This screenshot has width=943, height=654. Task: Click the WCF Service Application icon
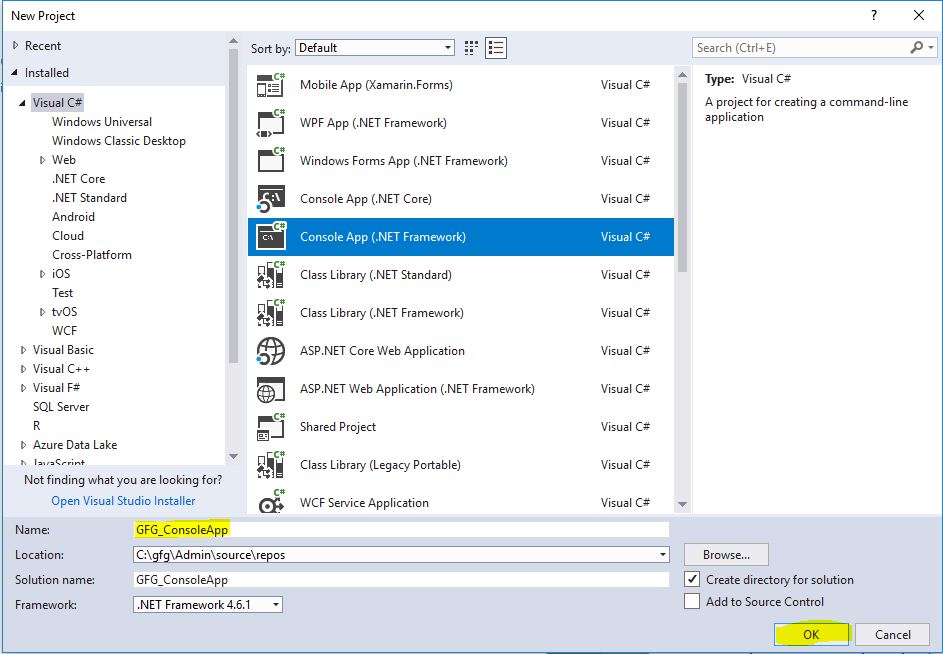click(x=271, y=502)
